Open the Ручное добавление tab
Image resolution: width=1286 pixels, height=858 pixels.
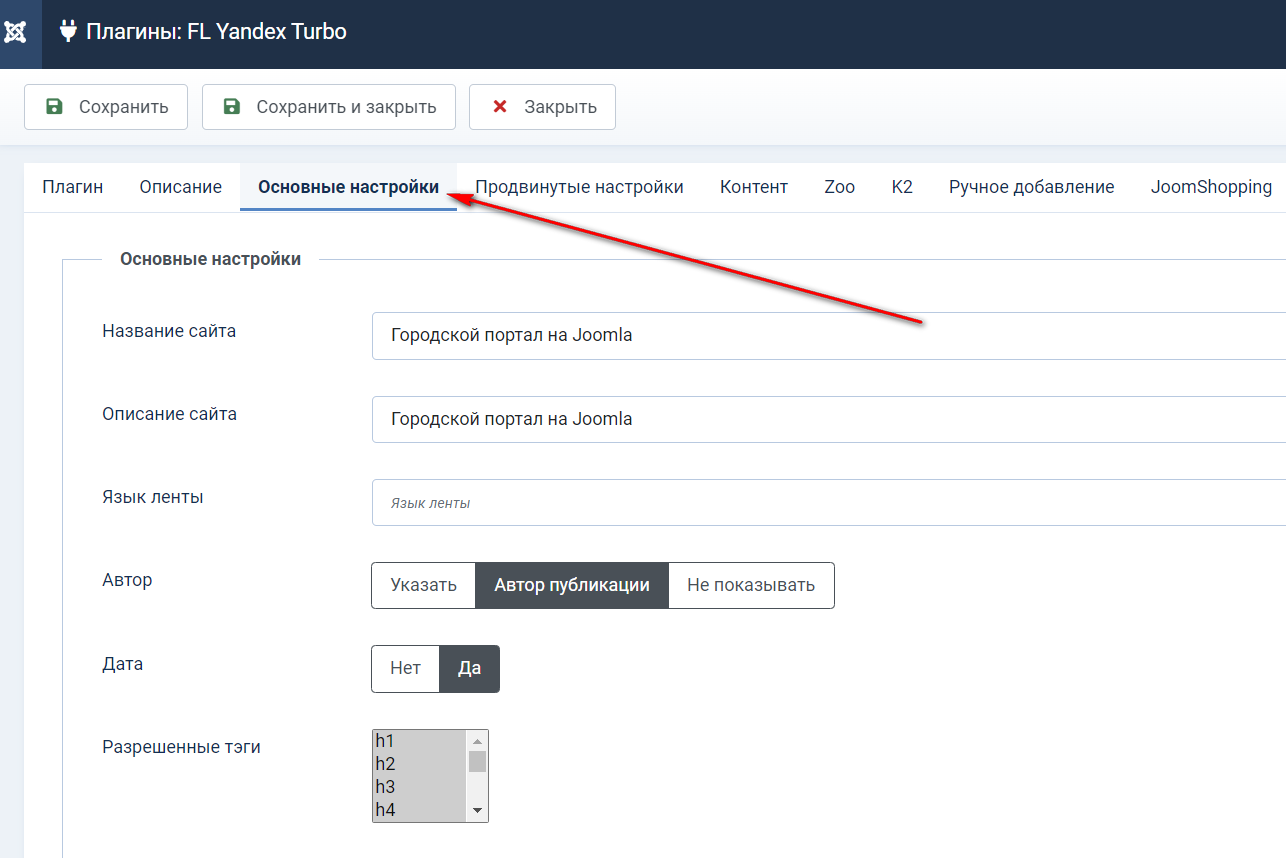(1031, 187)
